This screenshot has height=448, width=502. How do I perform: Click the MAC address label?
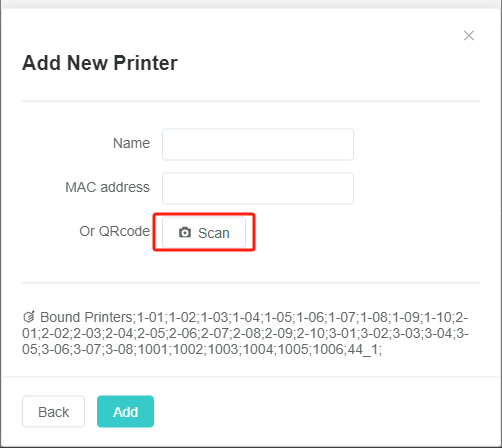pos(107,187)
